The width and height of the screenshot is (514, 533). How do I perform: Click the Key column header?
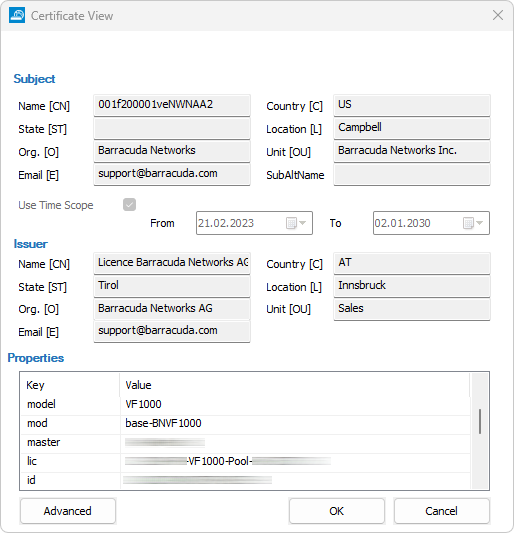coord(70,385)
